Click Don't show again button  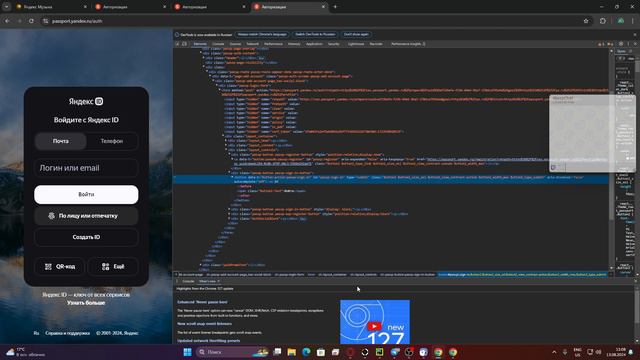click(x=356, y=34)
